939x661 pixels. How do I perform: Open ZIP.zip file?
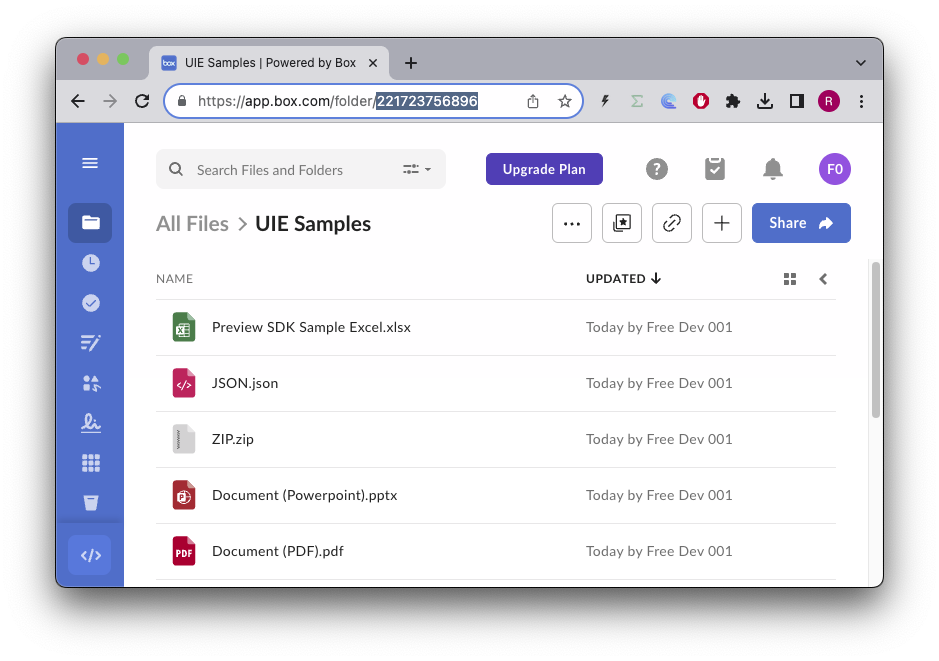coord(233,439)
